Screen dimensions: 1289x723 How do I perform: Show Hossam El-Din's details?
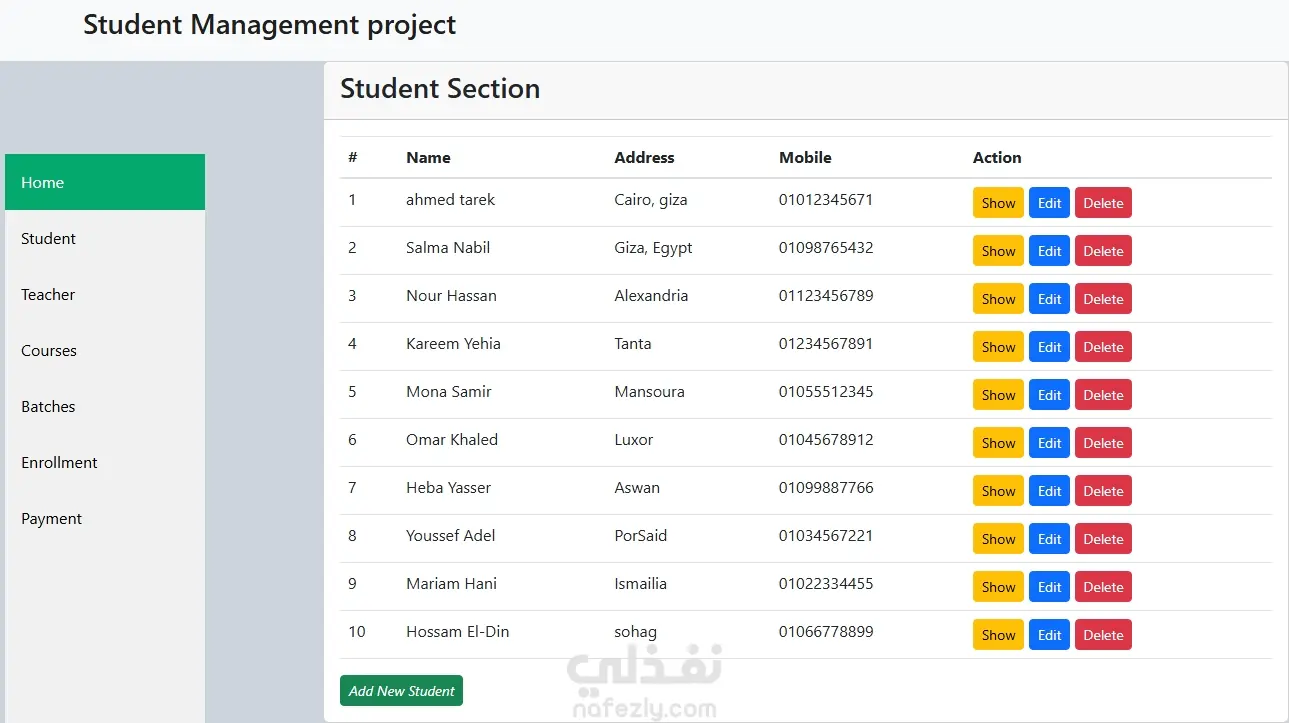click(x=998, y=635)
